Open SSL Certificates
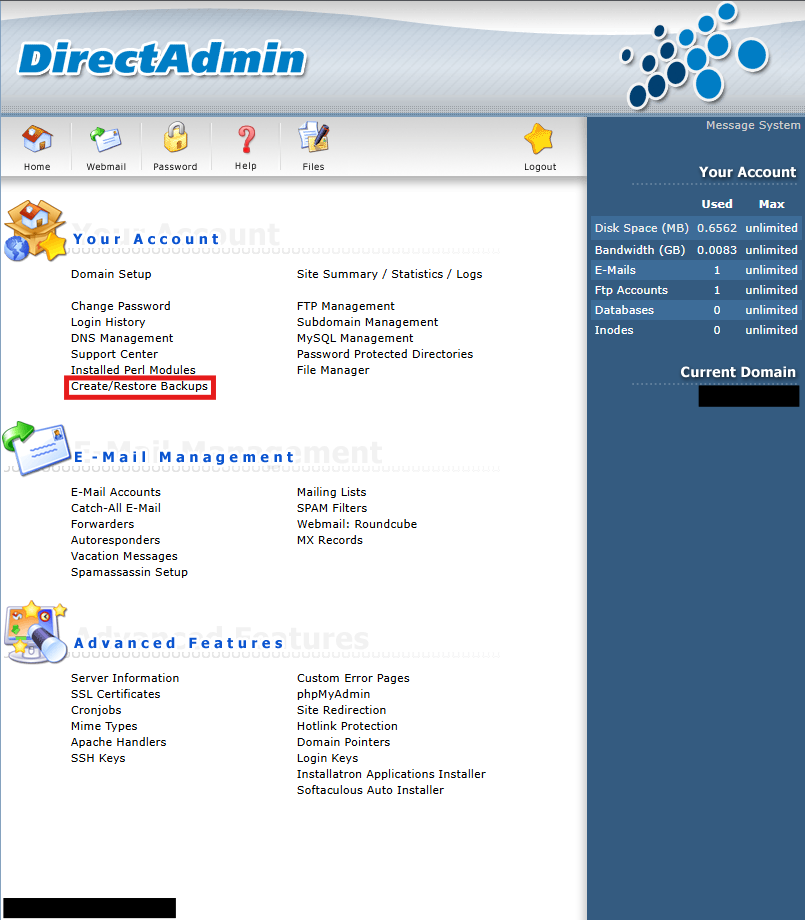The image size is (805, 920). pos(116,694)
